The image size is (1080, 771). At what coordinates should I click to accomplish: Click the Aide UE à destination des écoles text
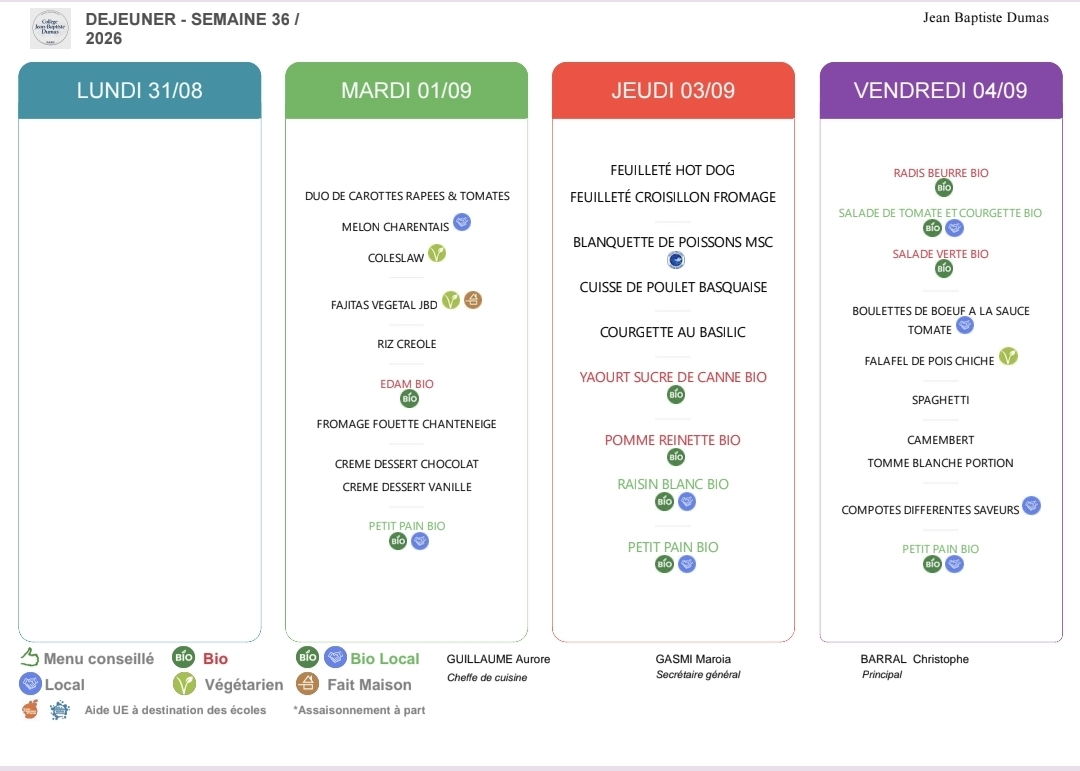(x=175, y=710)
